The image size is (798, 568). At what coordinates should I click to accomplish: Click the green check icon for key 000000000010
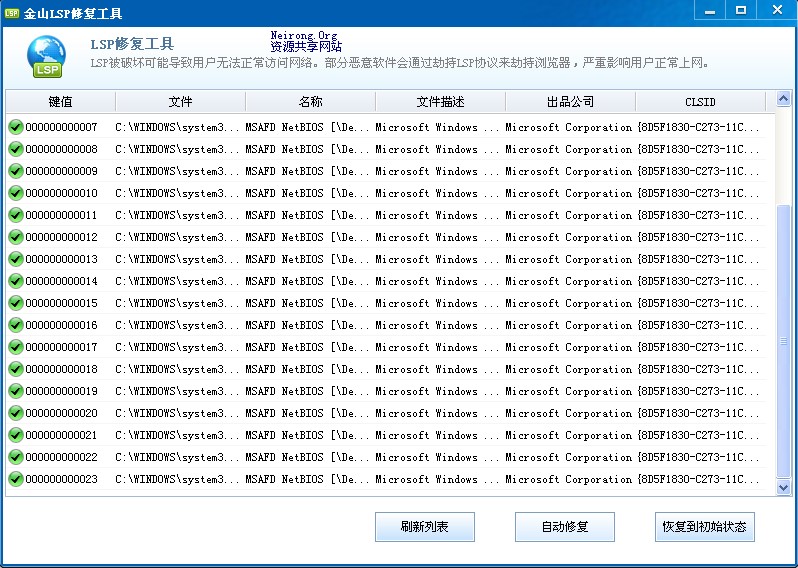(x=16, y=193)
